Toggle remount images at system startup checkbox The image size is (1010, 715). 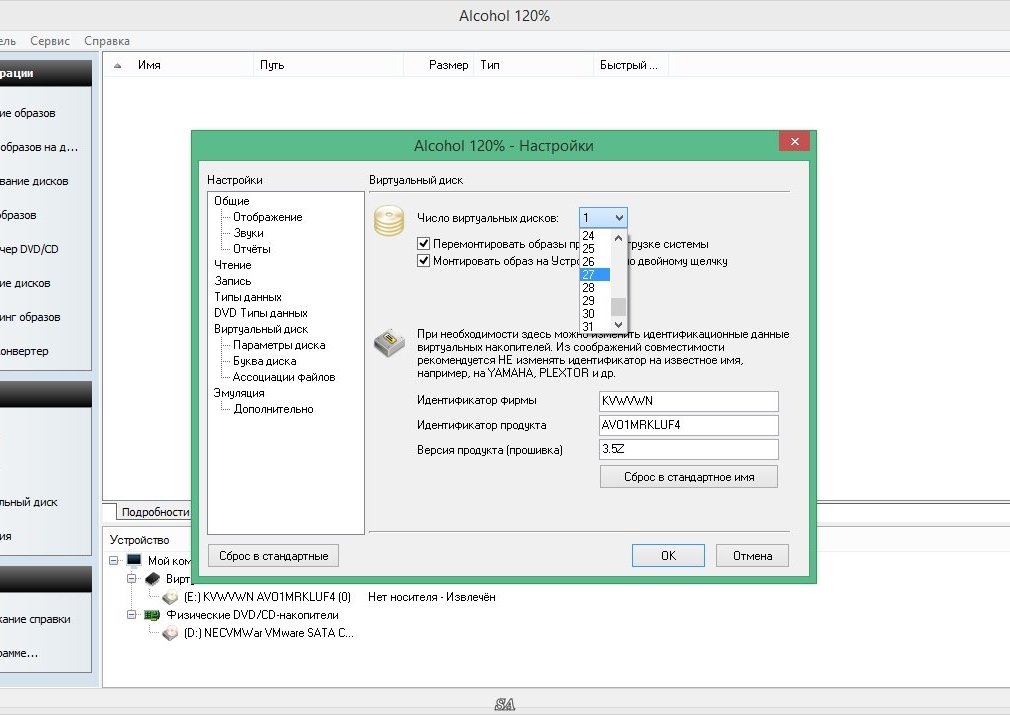[x=423, y=243]
